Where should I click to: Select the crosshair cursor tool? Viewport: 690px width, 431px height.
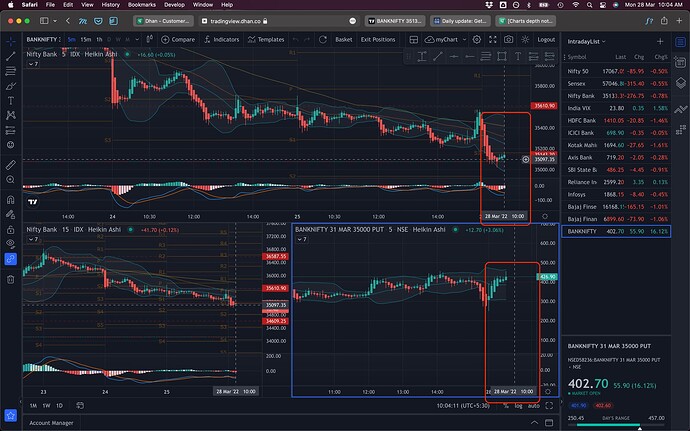click(x=11, y=41)
